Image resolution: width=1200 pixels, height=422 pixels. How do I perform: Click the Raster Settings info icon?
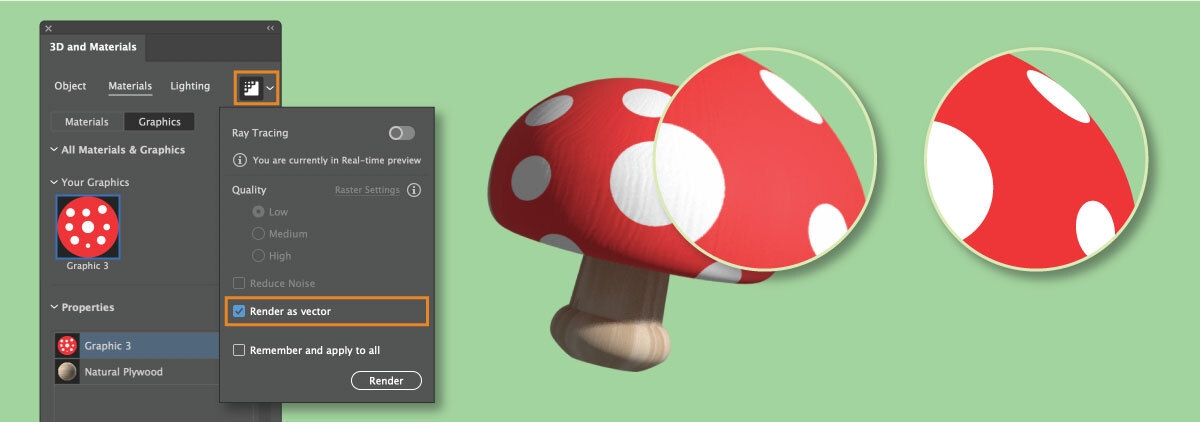pos(414,190)
